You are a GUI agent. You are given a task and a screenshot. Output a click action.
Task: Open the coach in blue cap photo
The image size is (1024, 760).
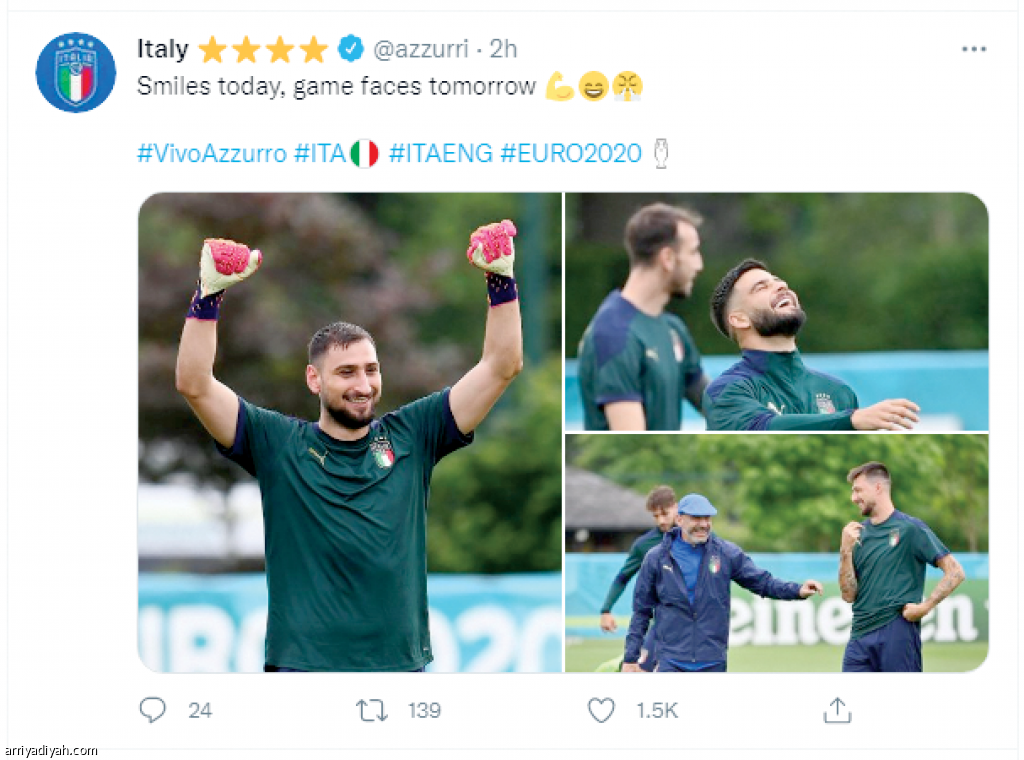776,553
